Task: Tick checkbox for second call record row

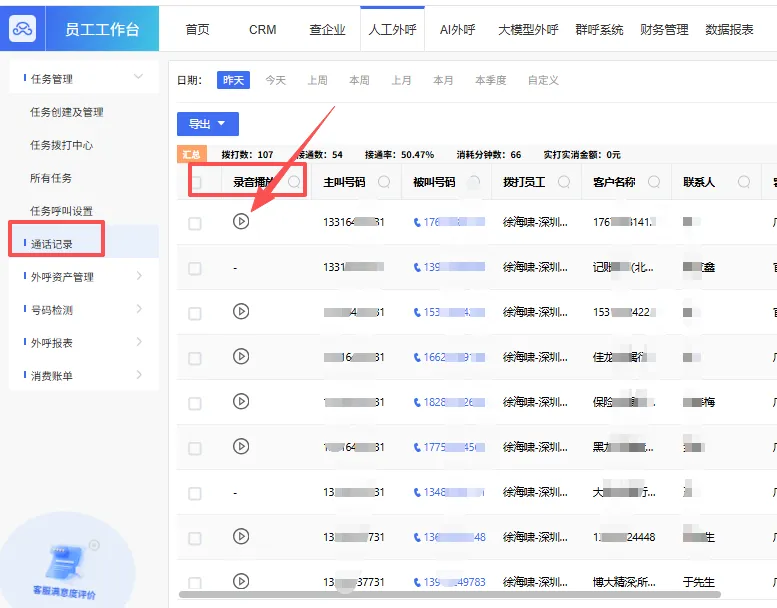Action: pos(195,269)
